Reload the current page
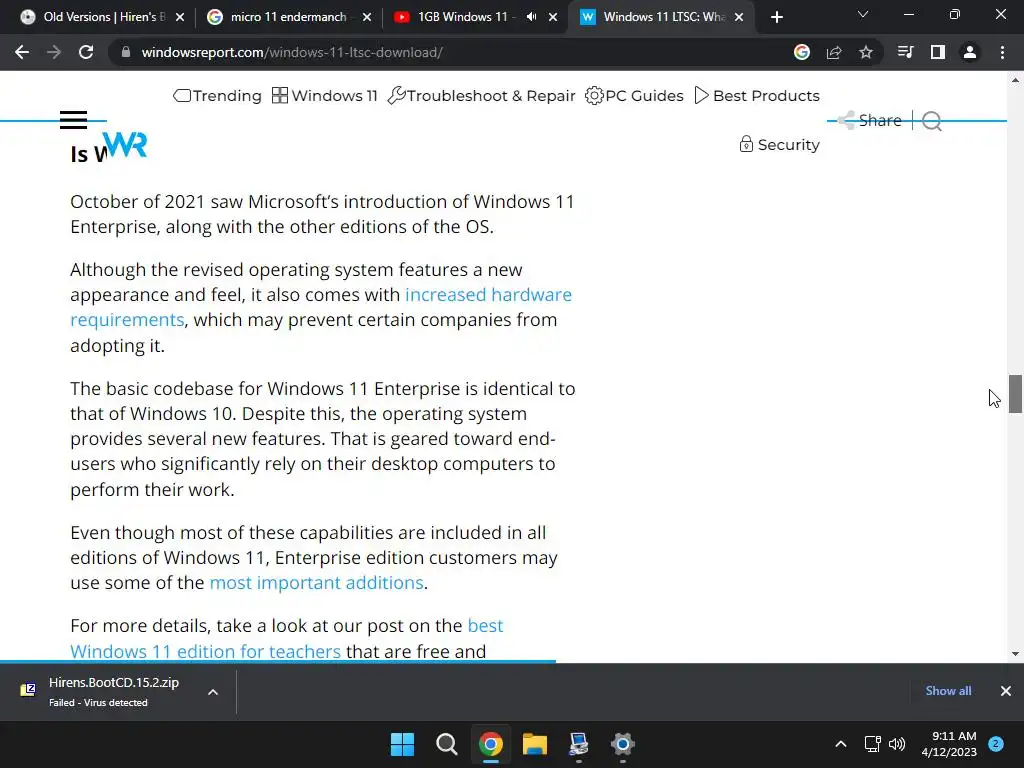 (x=86, y=52)
